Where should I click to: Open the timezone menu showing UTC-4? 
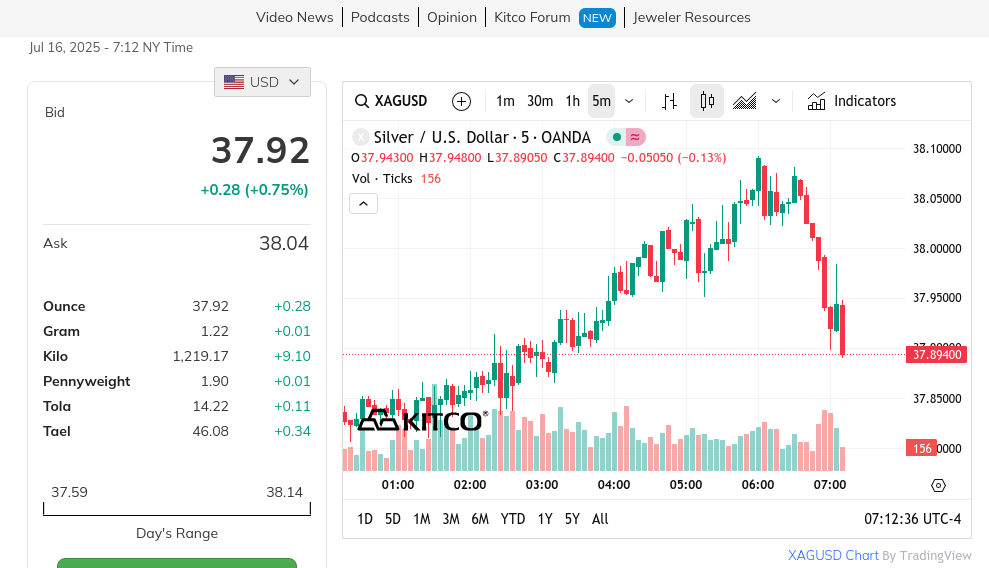(913, 519)
